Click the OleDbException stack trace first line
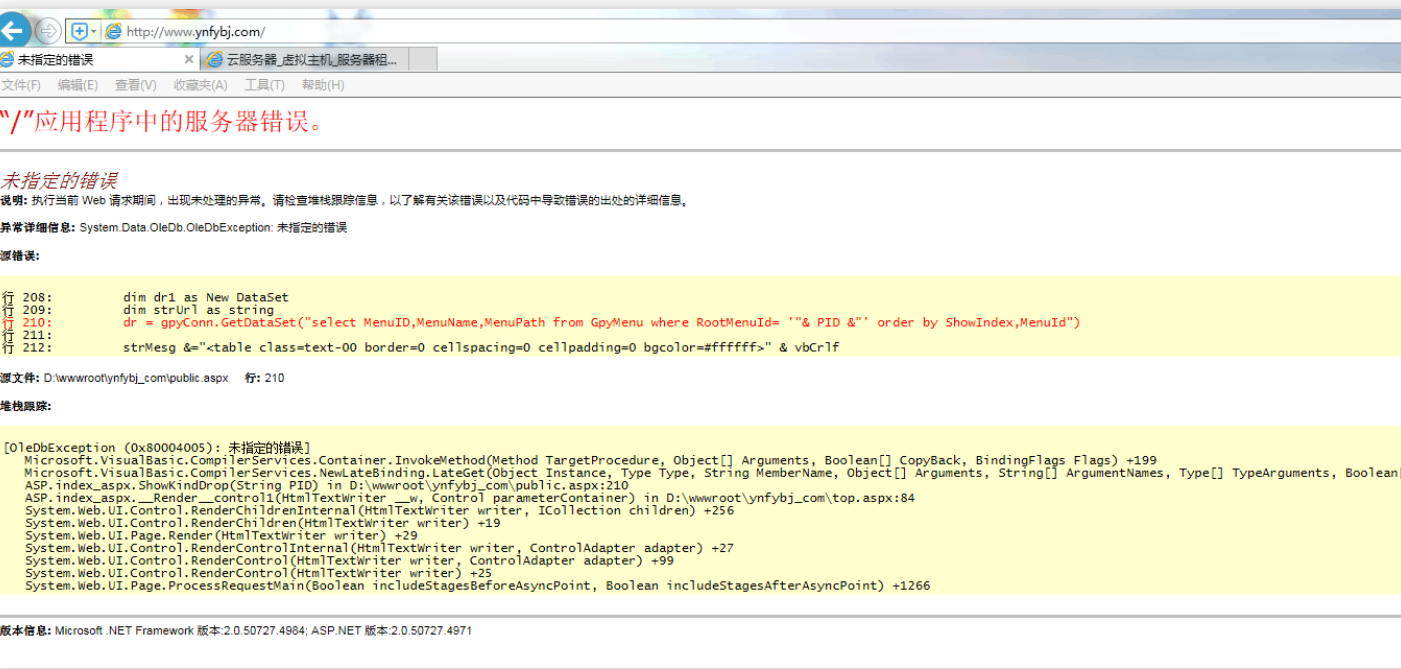 (x=157, y=447)
